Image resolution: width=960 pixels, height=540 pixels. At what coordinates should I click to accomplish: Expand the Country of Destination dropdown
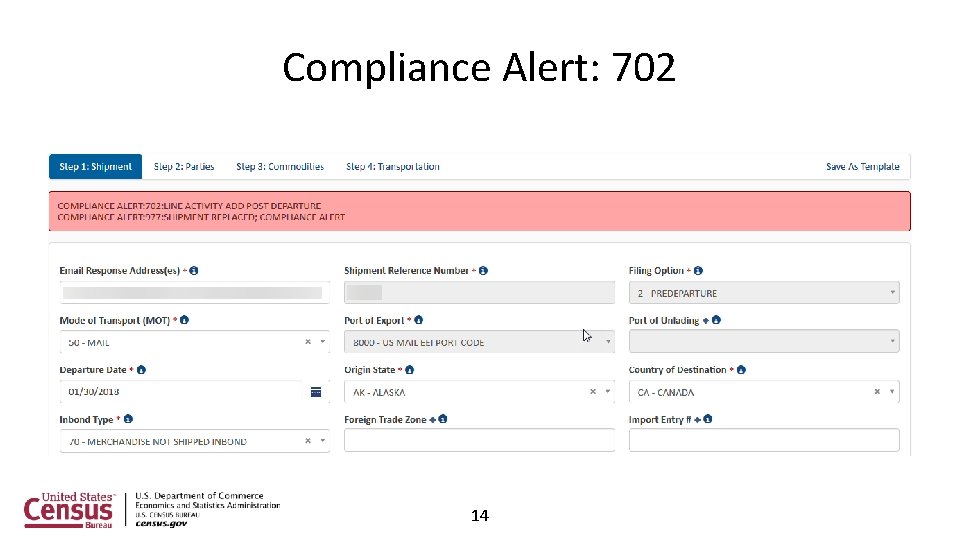[x=892, y=392]
